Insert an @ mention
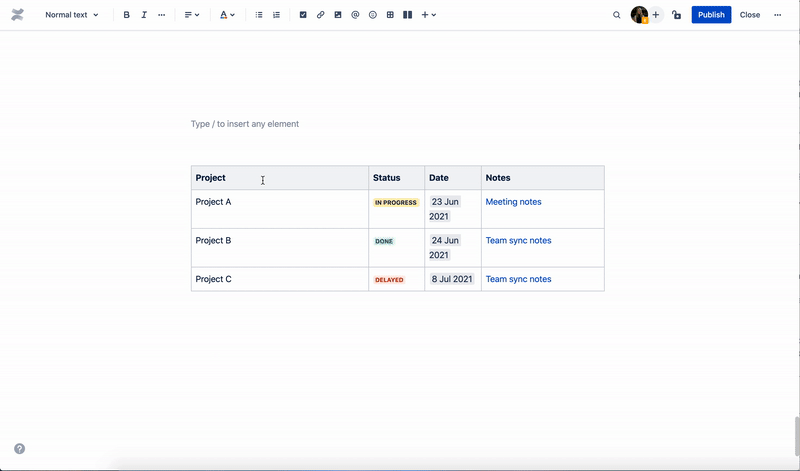800x471 pixels. 355,15
